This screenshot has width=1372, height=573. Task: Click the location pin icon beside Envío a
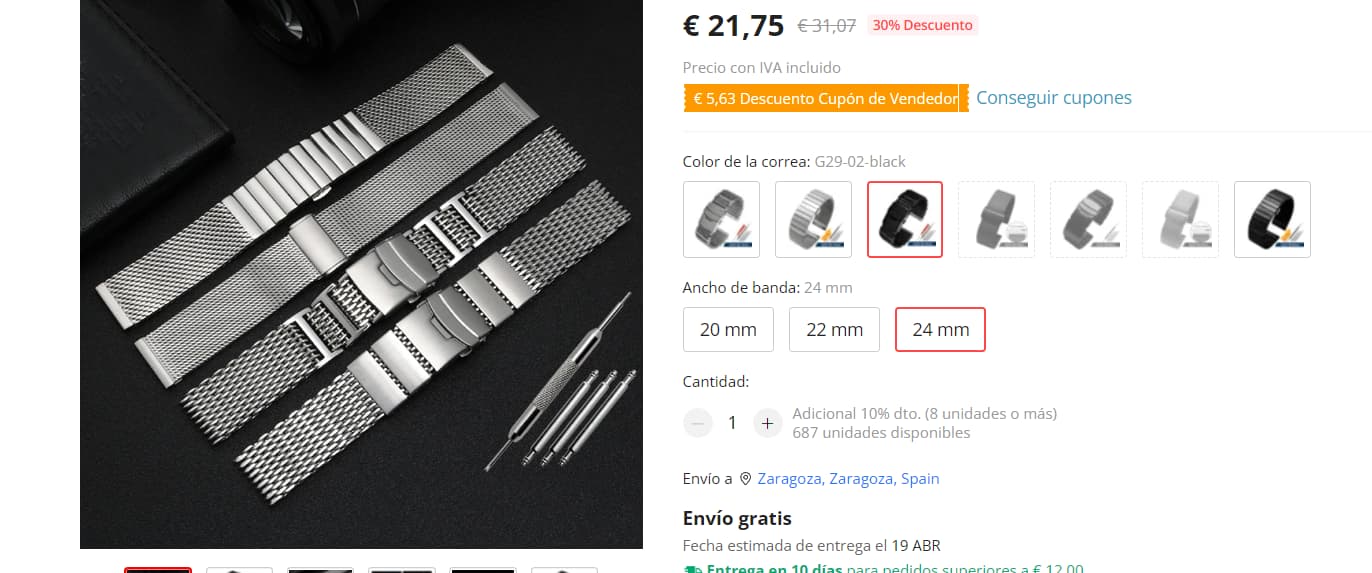click(x=745, y=479)
